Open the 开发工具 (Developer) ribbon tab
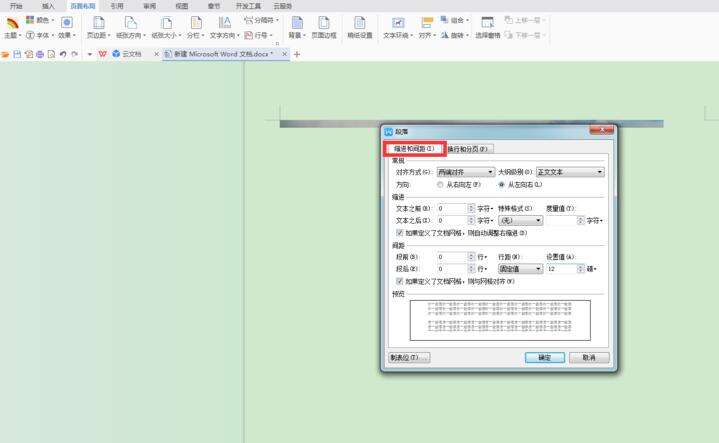 [248, 6]
